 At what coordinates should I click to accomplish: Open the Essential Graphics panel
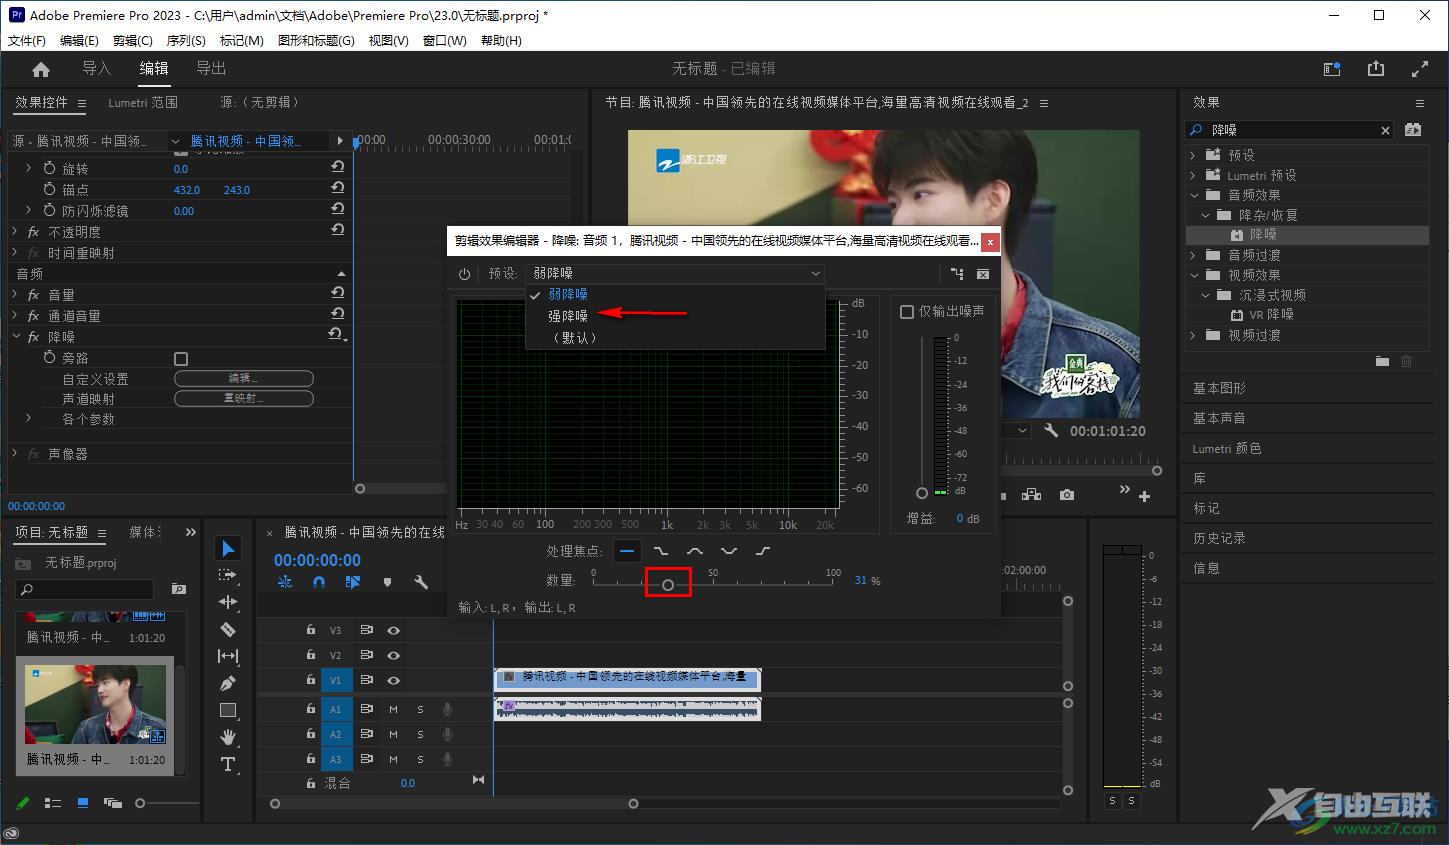pyautogui.click(x=1219, y=388)
